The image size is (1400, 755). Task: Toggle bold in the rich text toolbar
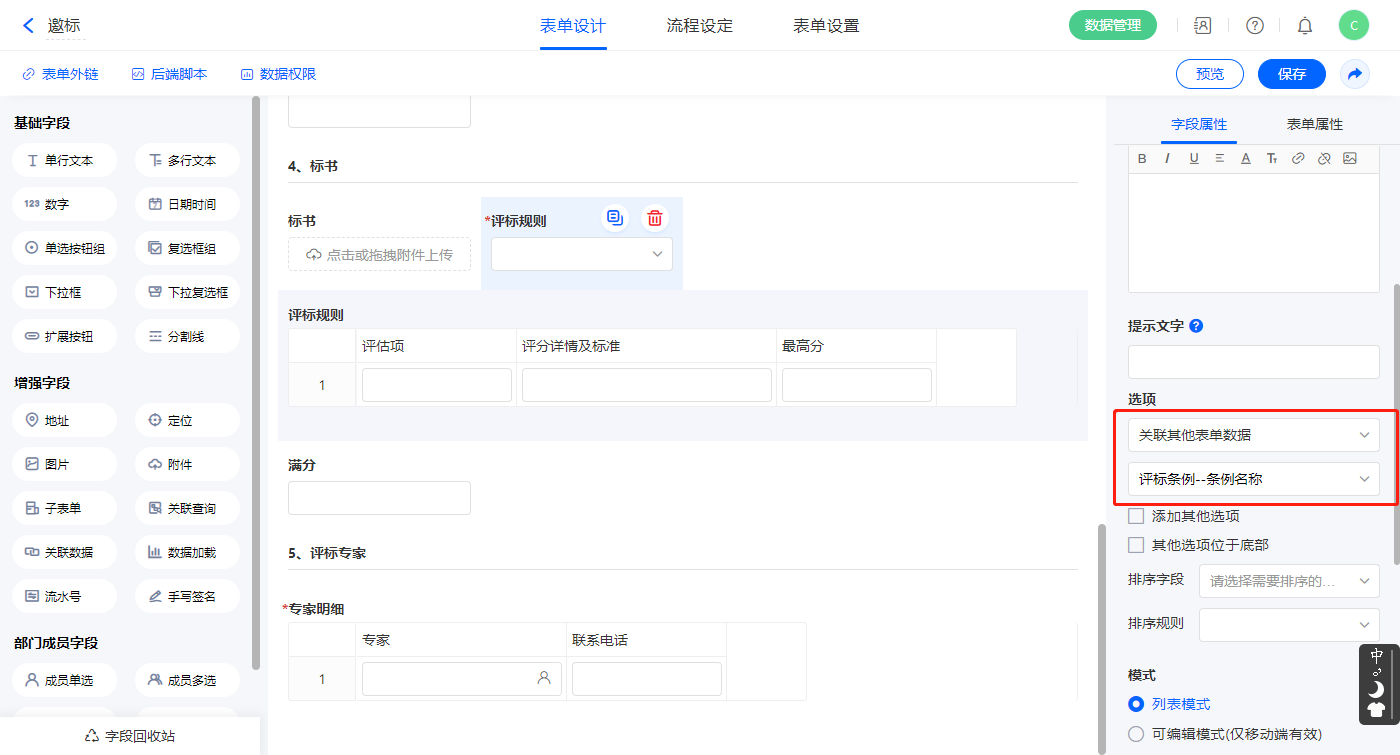tap(1142, 158)
